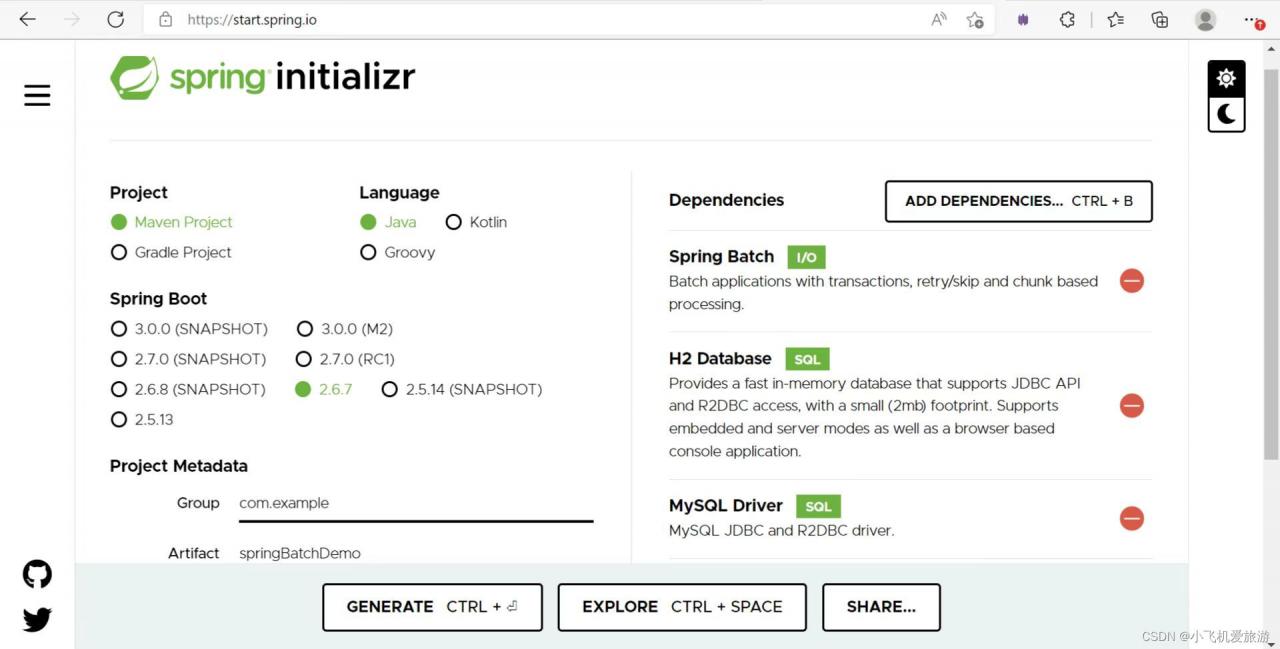Click the EXPLORE button
1280x649 pixels.
point(682,607)
